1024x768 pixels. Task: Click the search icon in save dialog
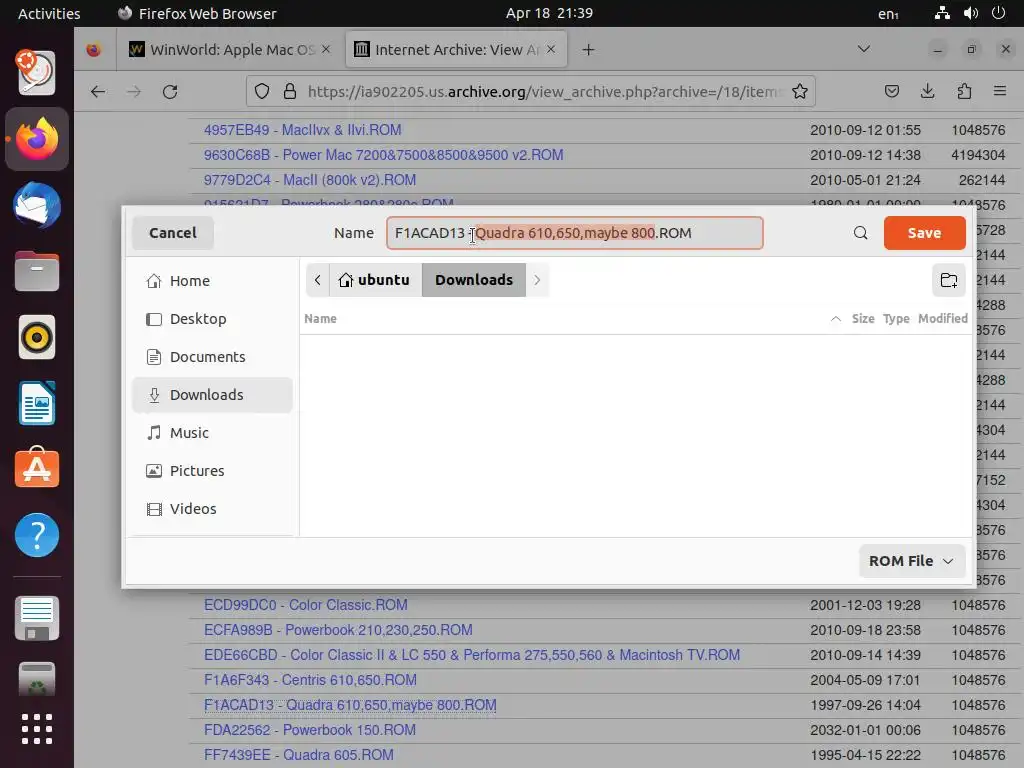[861, 233]
